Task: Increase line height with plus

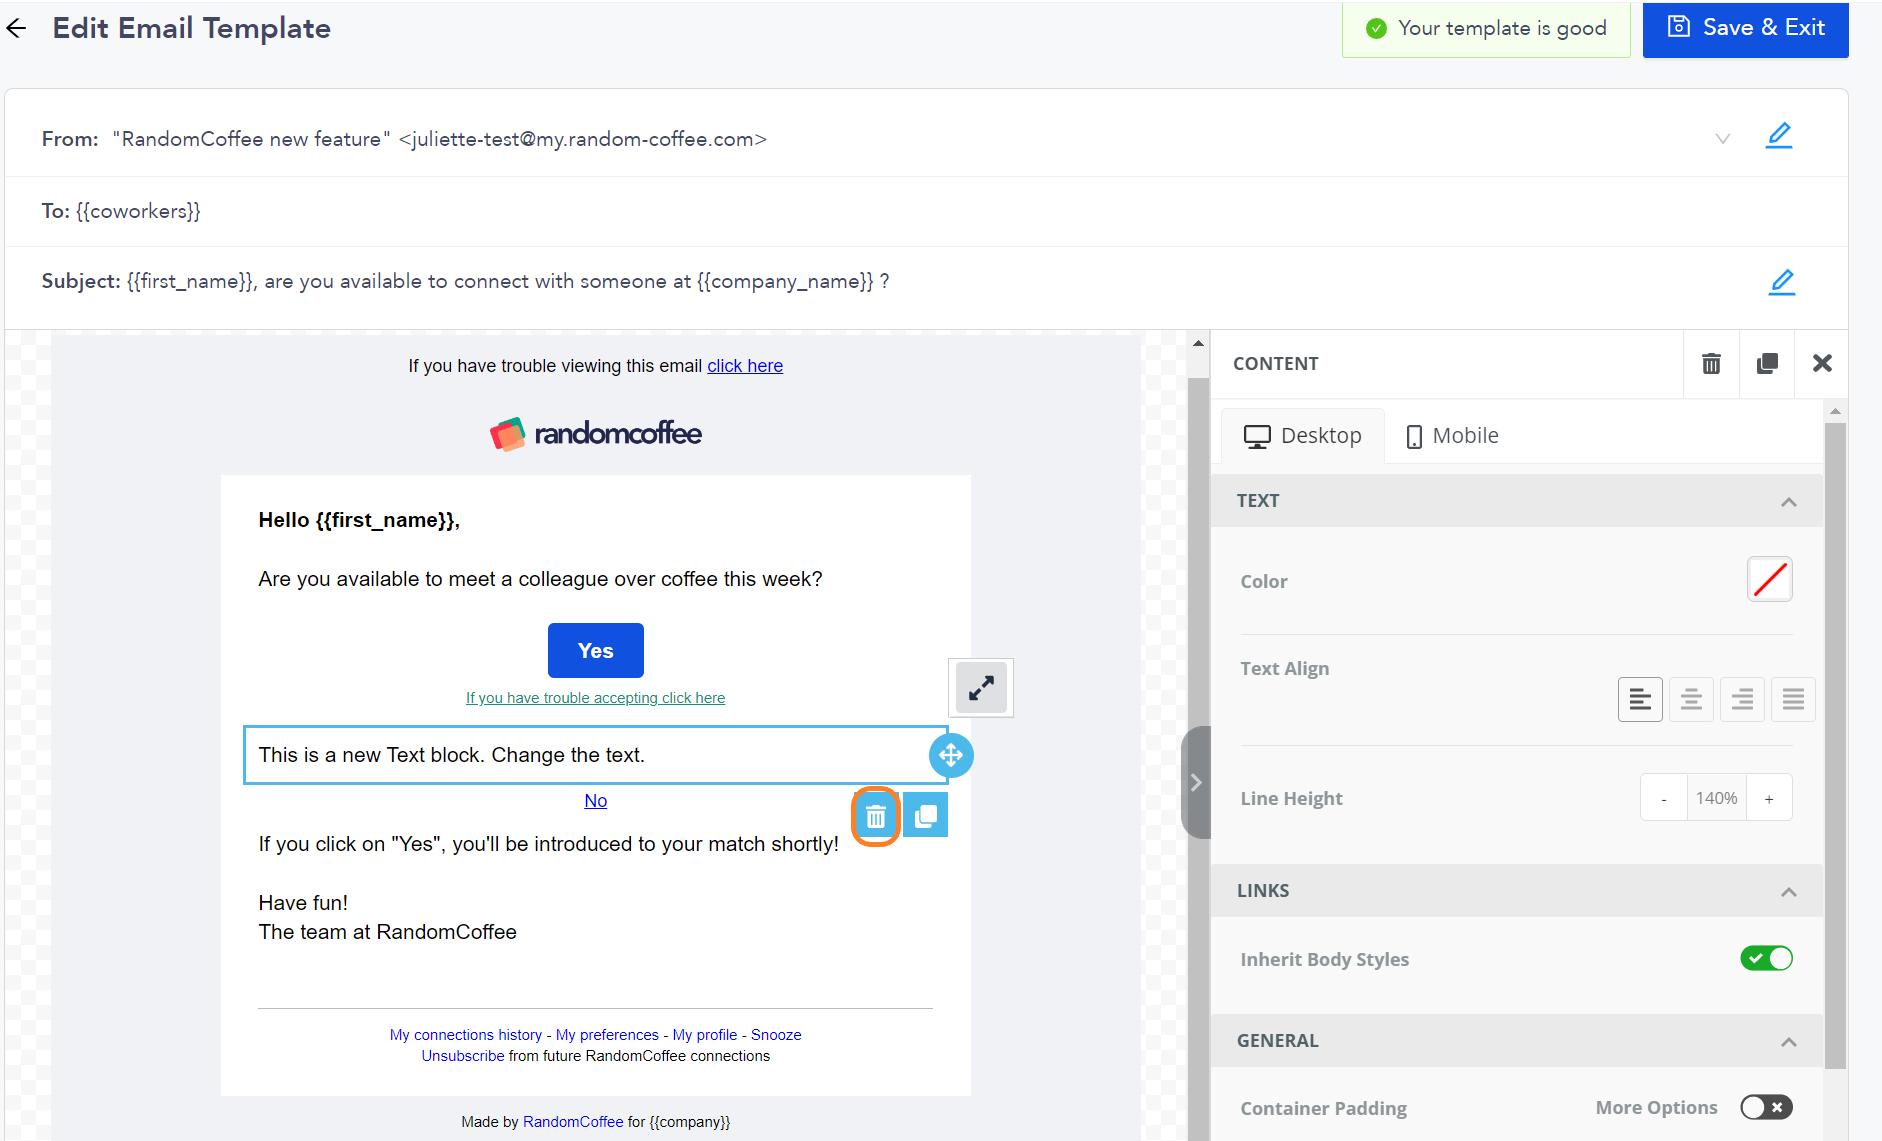Action: 1769,798
